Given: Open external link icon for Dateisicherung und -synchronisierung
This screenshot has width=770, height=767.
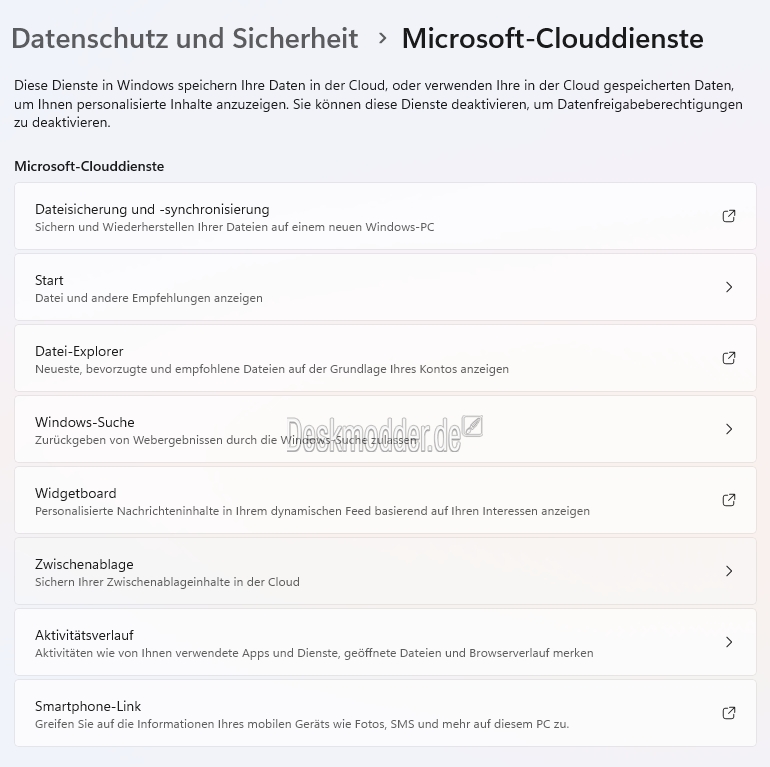Looking at the screenshot, I should pos(729,216).
